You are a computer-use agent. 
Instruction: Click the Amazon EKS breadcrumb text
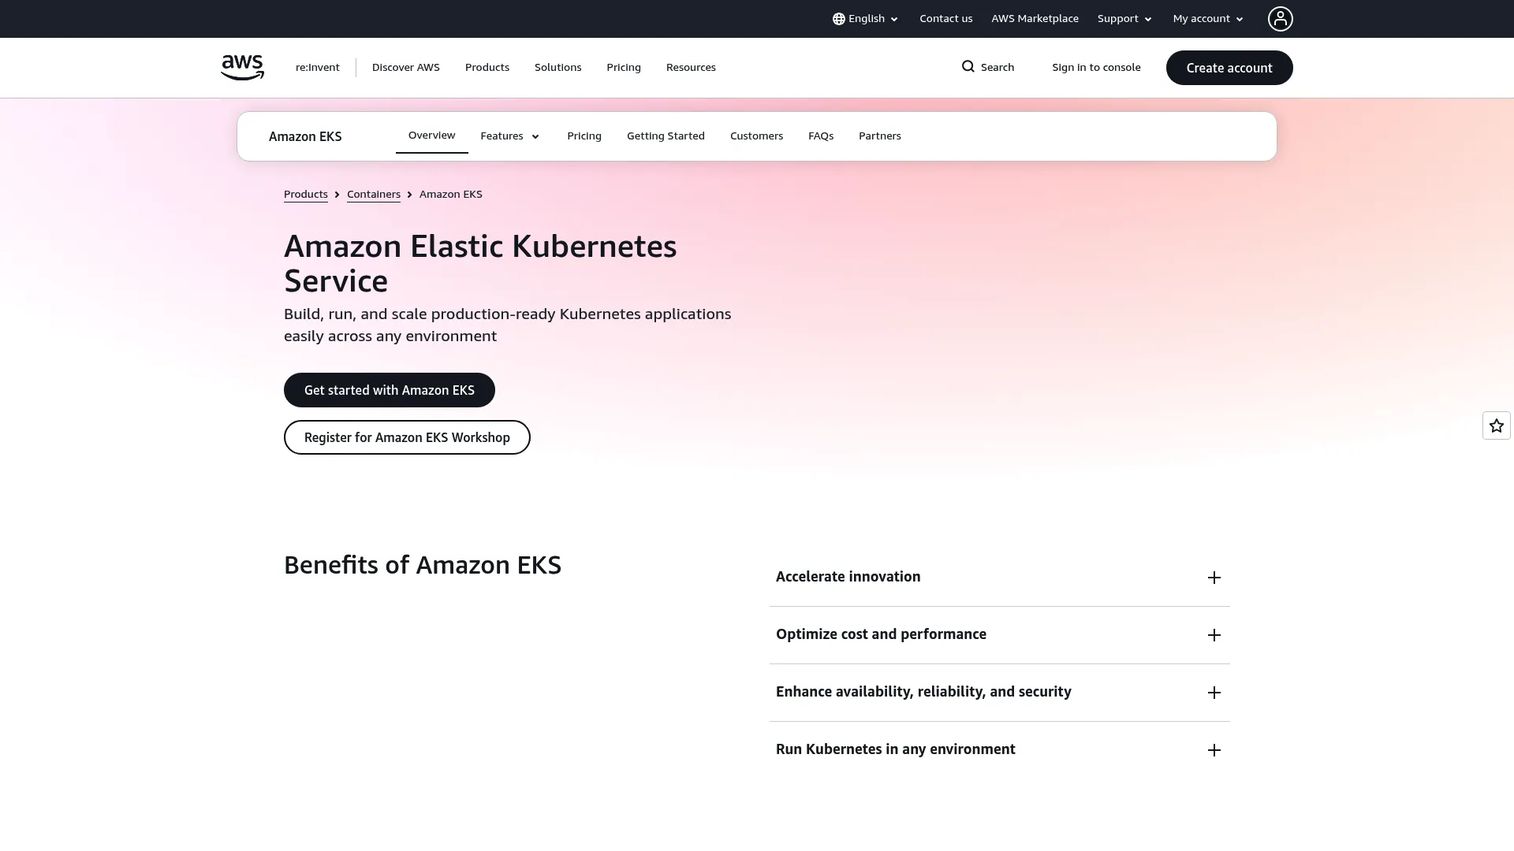tap(450, 194)
